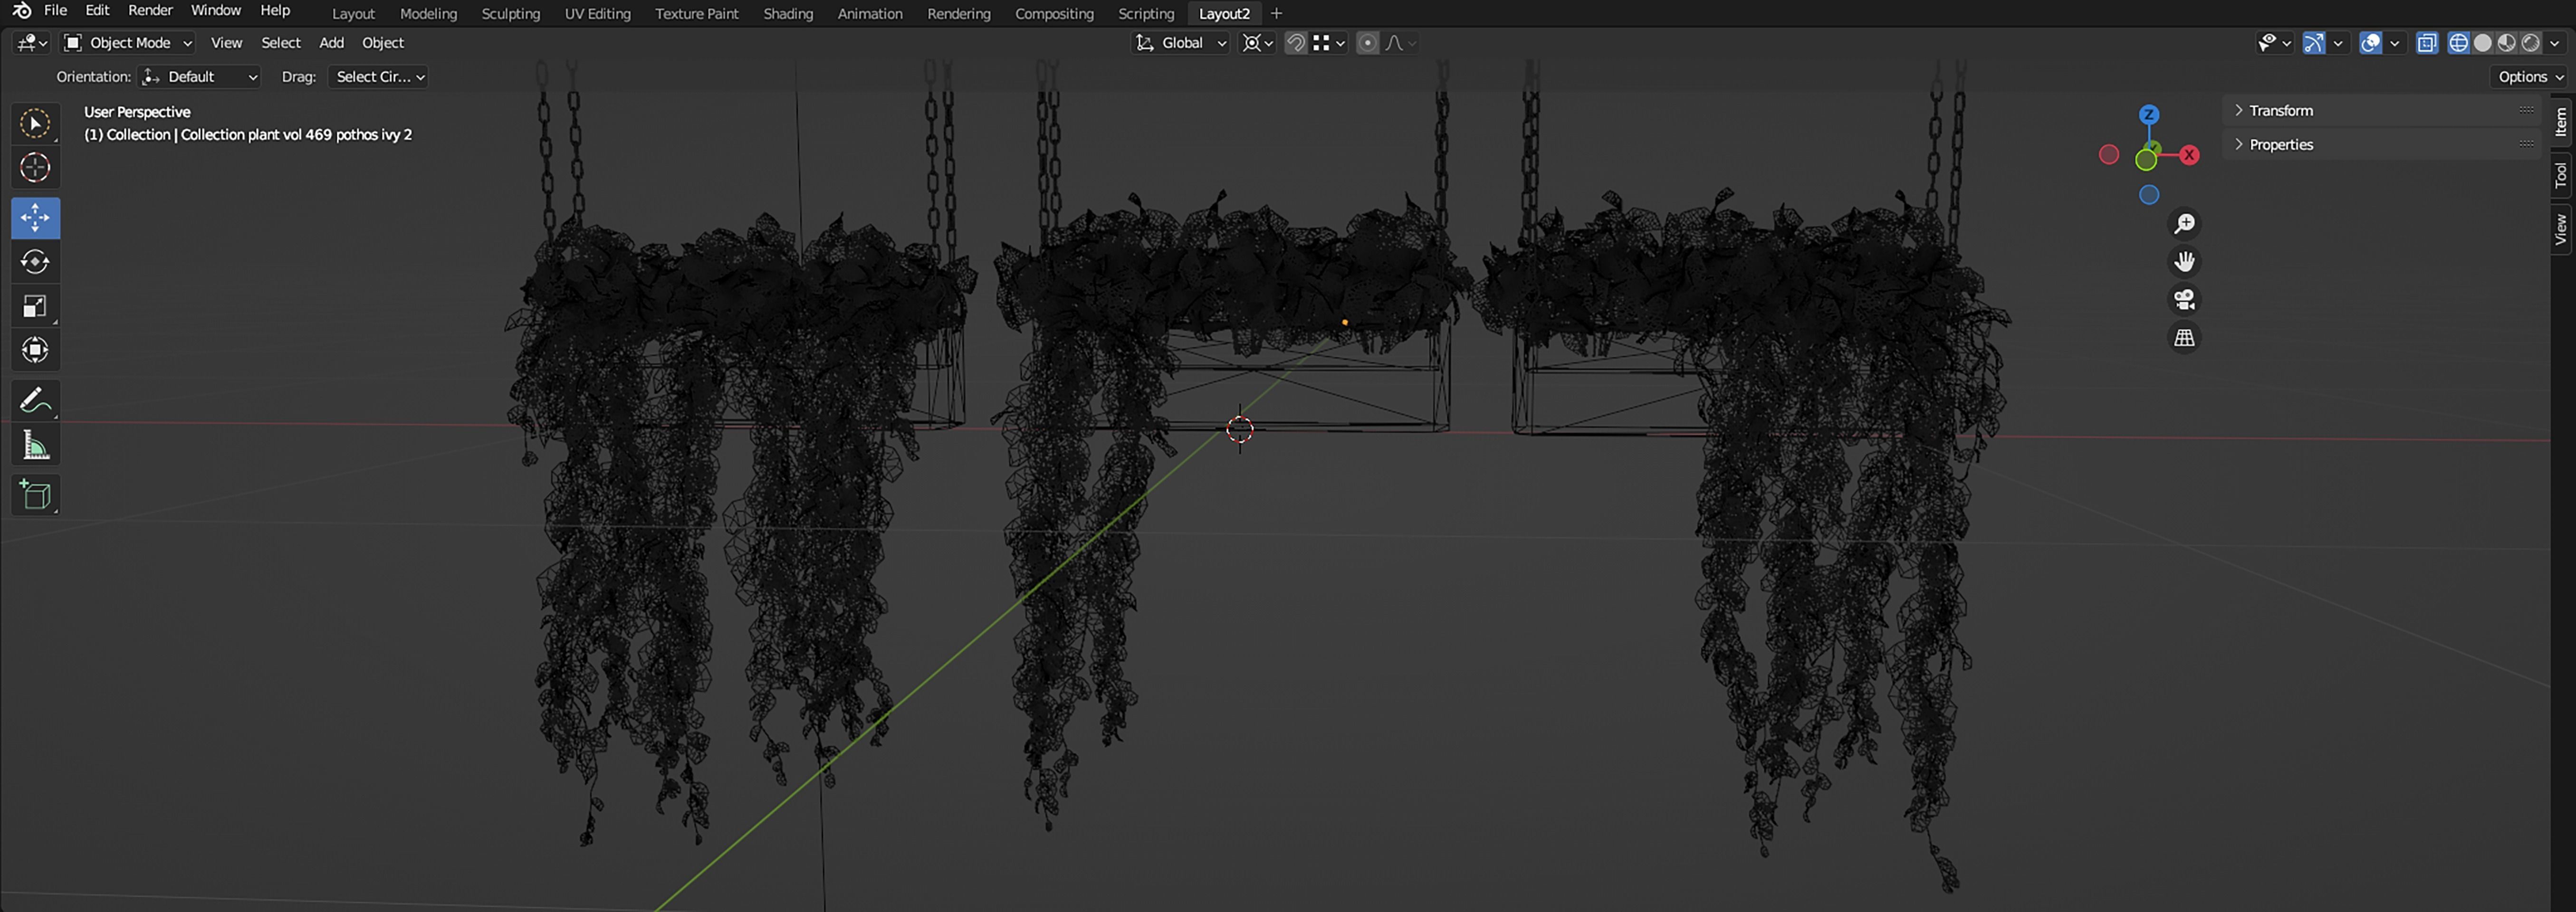The width and height of the screenshot is (2576, 912).
Task: Switch to rendered viewport shading
Action: 2530,43
